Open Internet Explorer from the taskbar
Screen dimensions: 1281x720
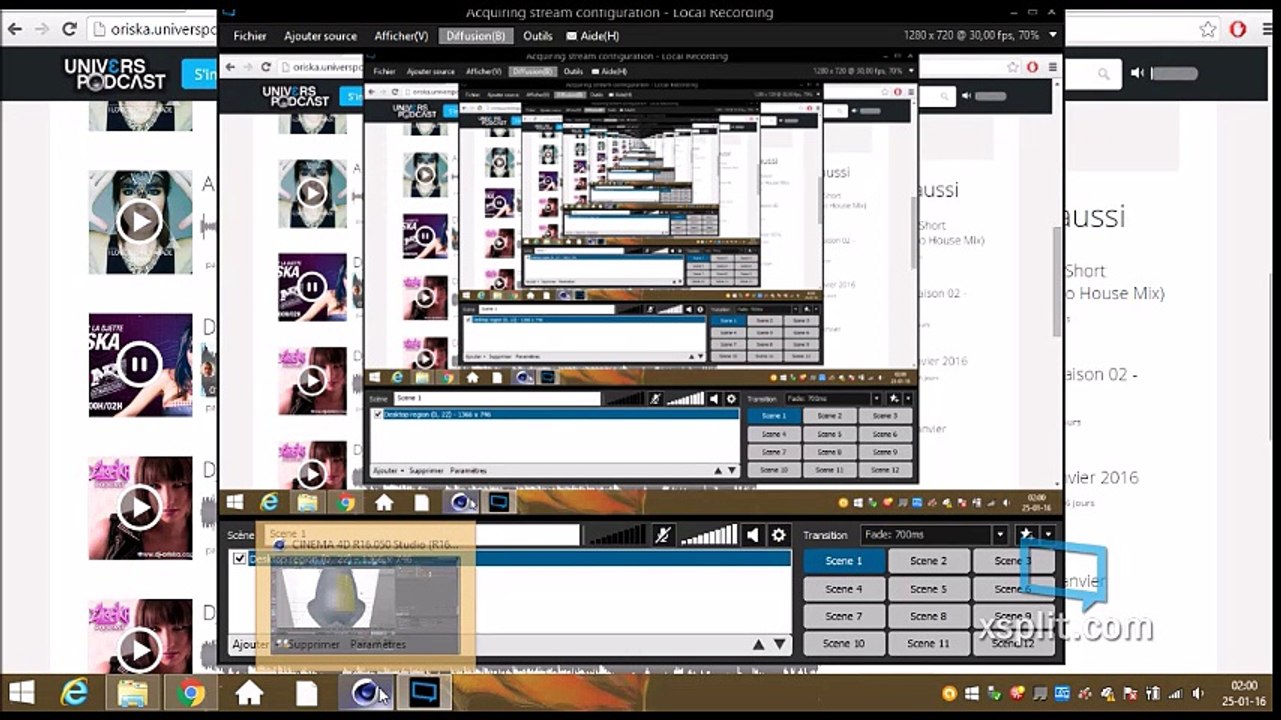point(75,692)
